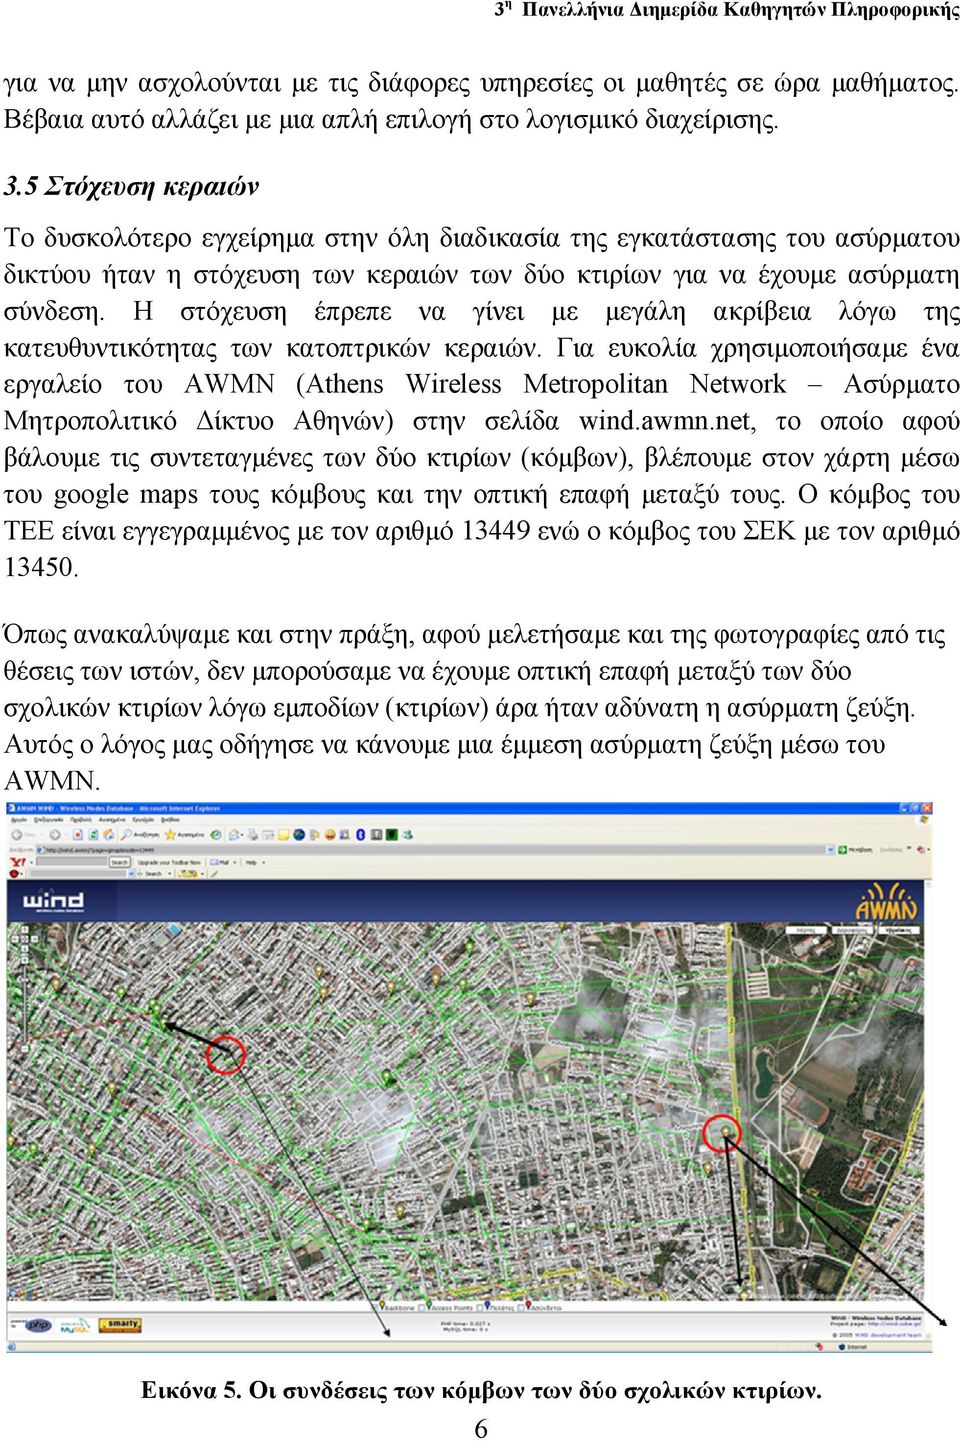Open the Βοήθεια menu

click(169, 819)
